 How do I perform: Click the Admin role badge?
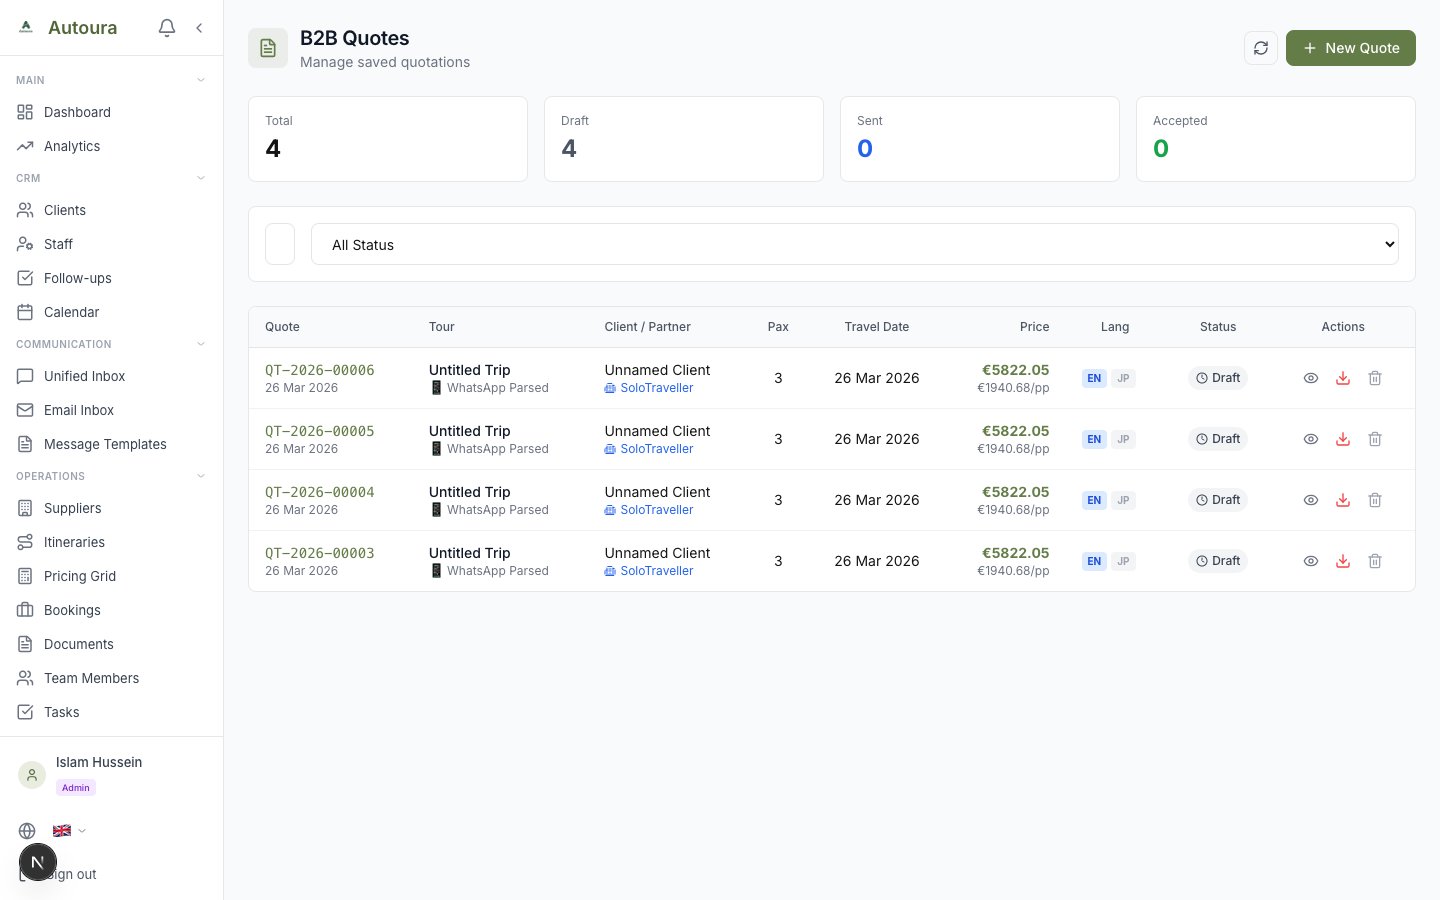click(76, 788)
